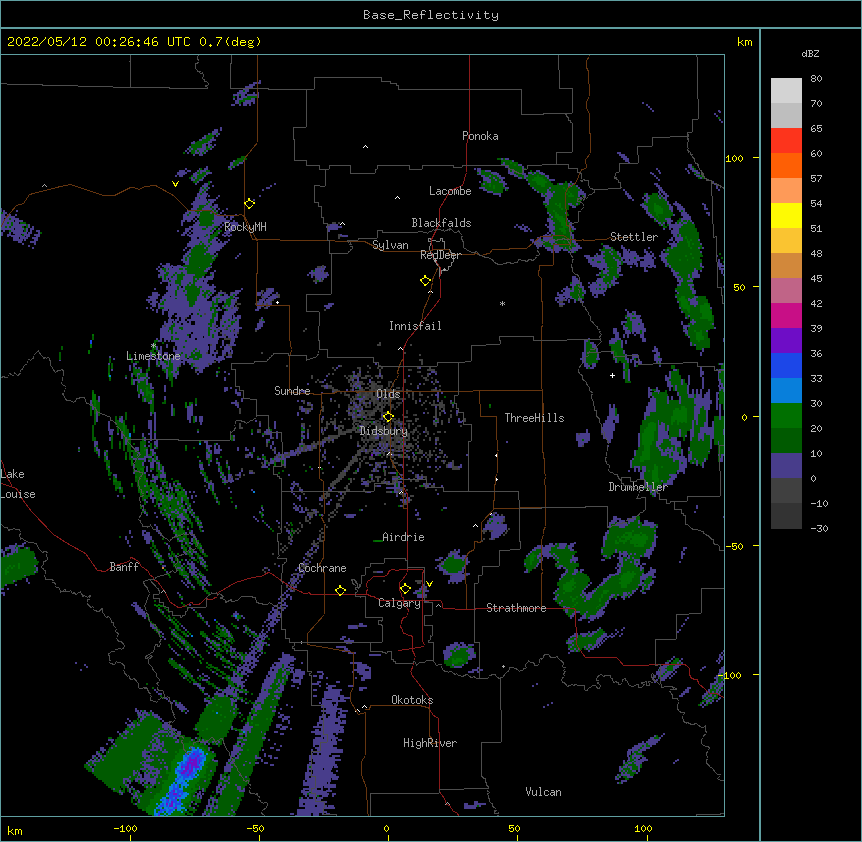This screenshot has width=862, height=842.
Task: Select the RockyMH label
Action: tap(245, 227)
